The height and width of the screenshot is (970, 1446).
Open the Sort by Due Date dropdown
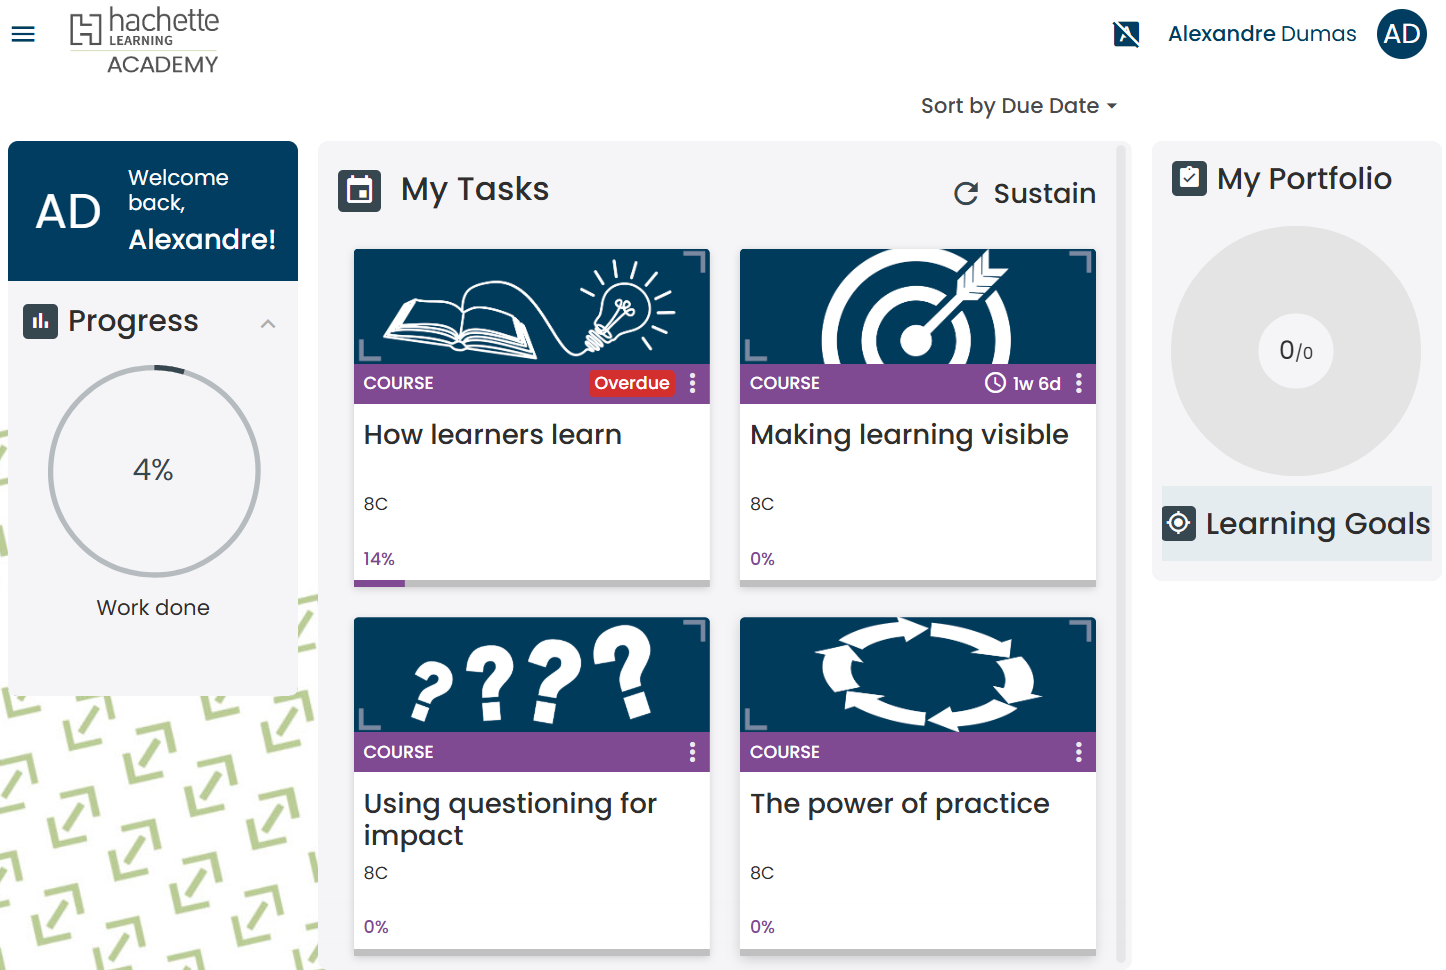click(x=1019, y=105)
